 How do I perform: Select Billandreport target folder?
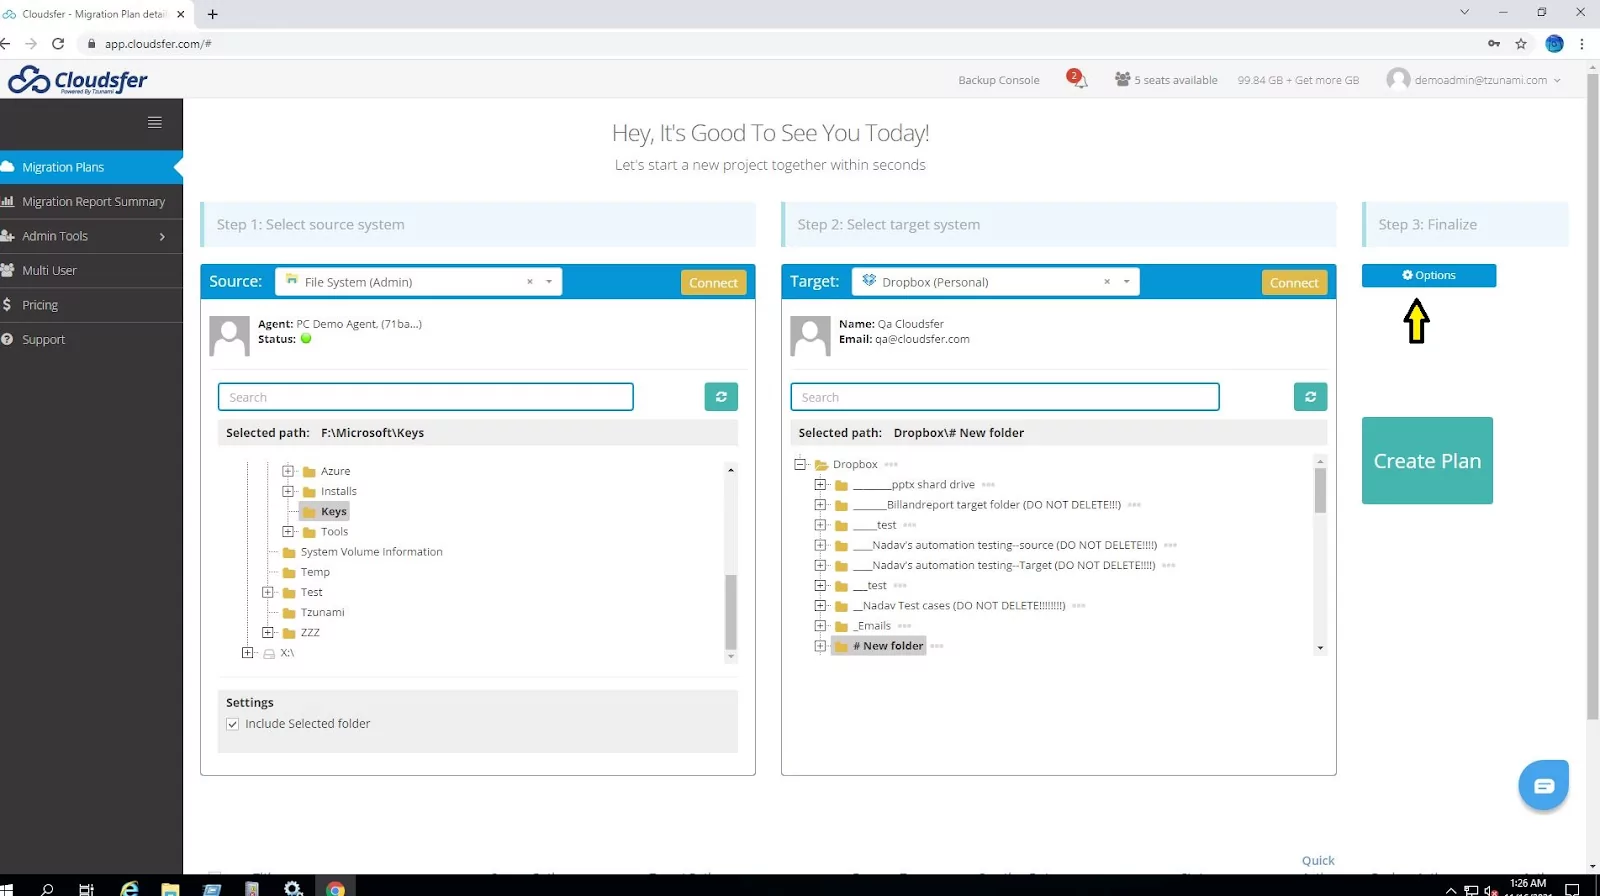point(986,505)
